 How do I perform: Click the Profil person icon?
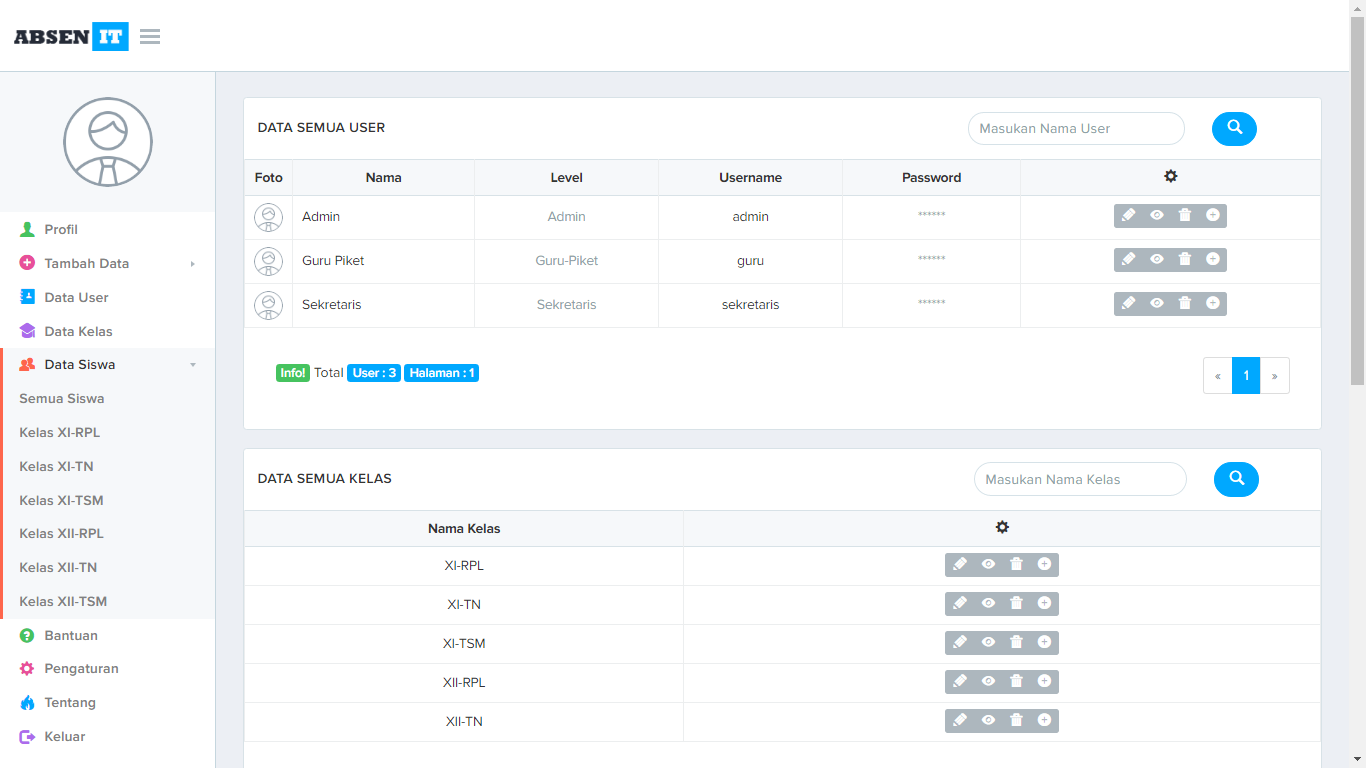click(27, 229)
